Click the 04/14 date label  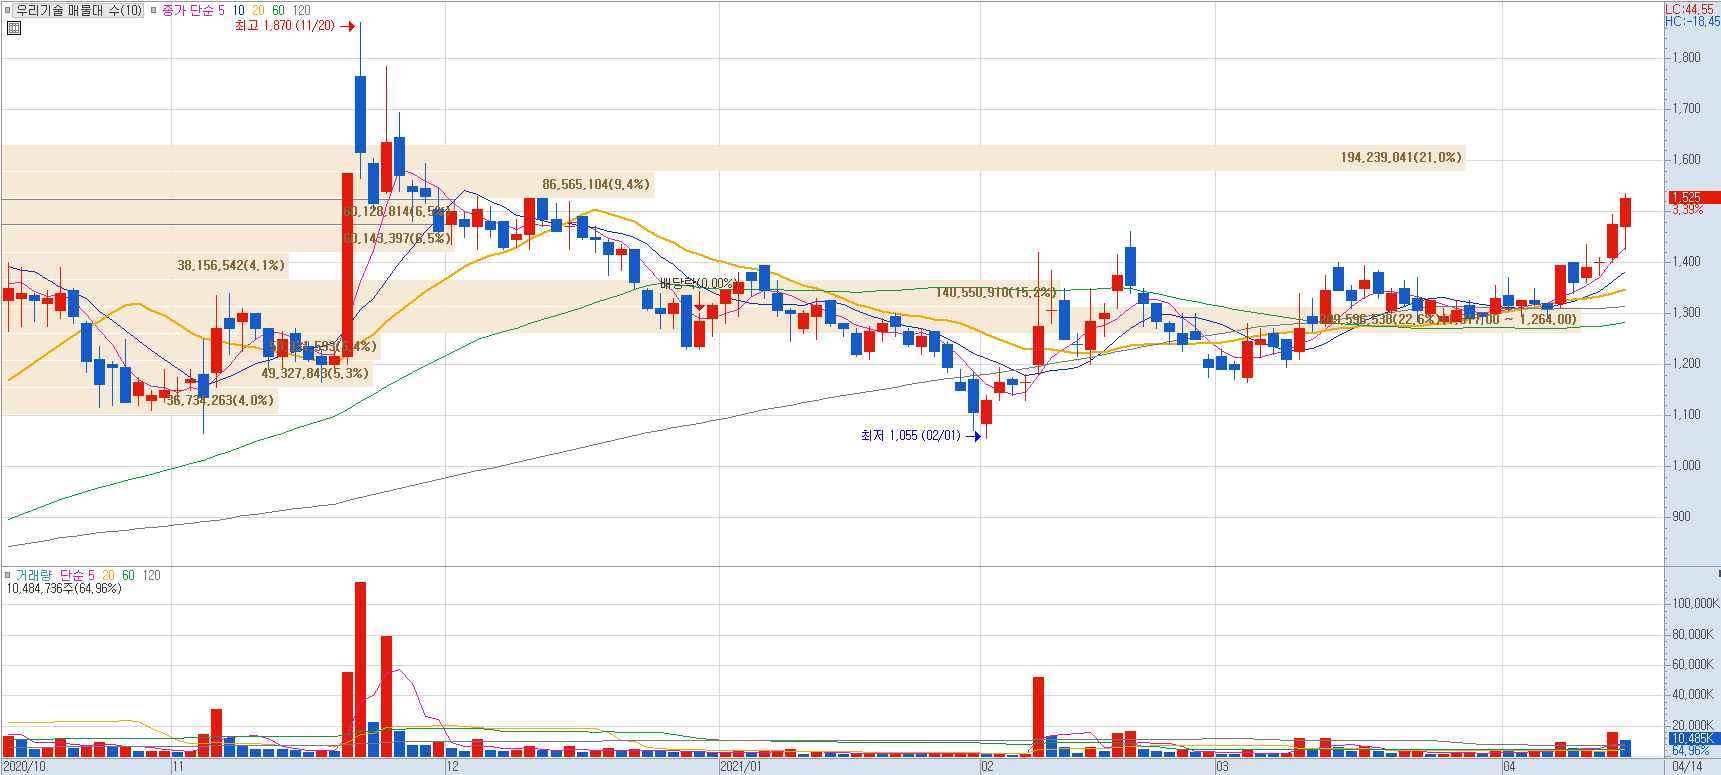pyautogui.click(x=1687, y=767)
